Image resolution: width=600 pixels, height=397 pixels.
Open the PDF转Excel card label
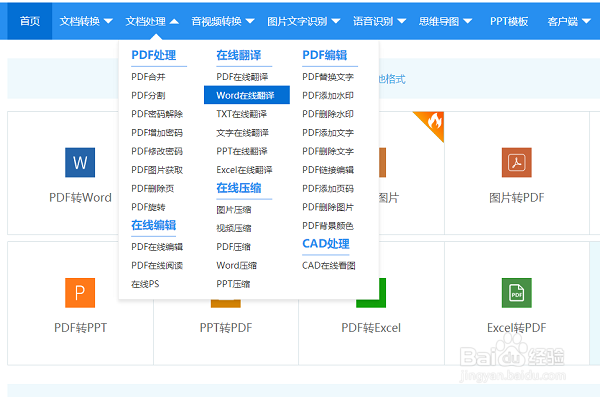point(371,328)
